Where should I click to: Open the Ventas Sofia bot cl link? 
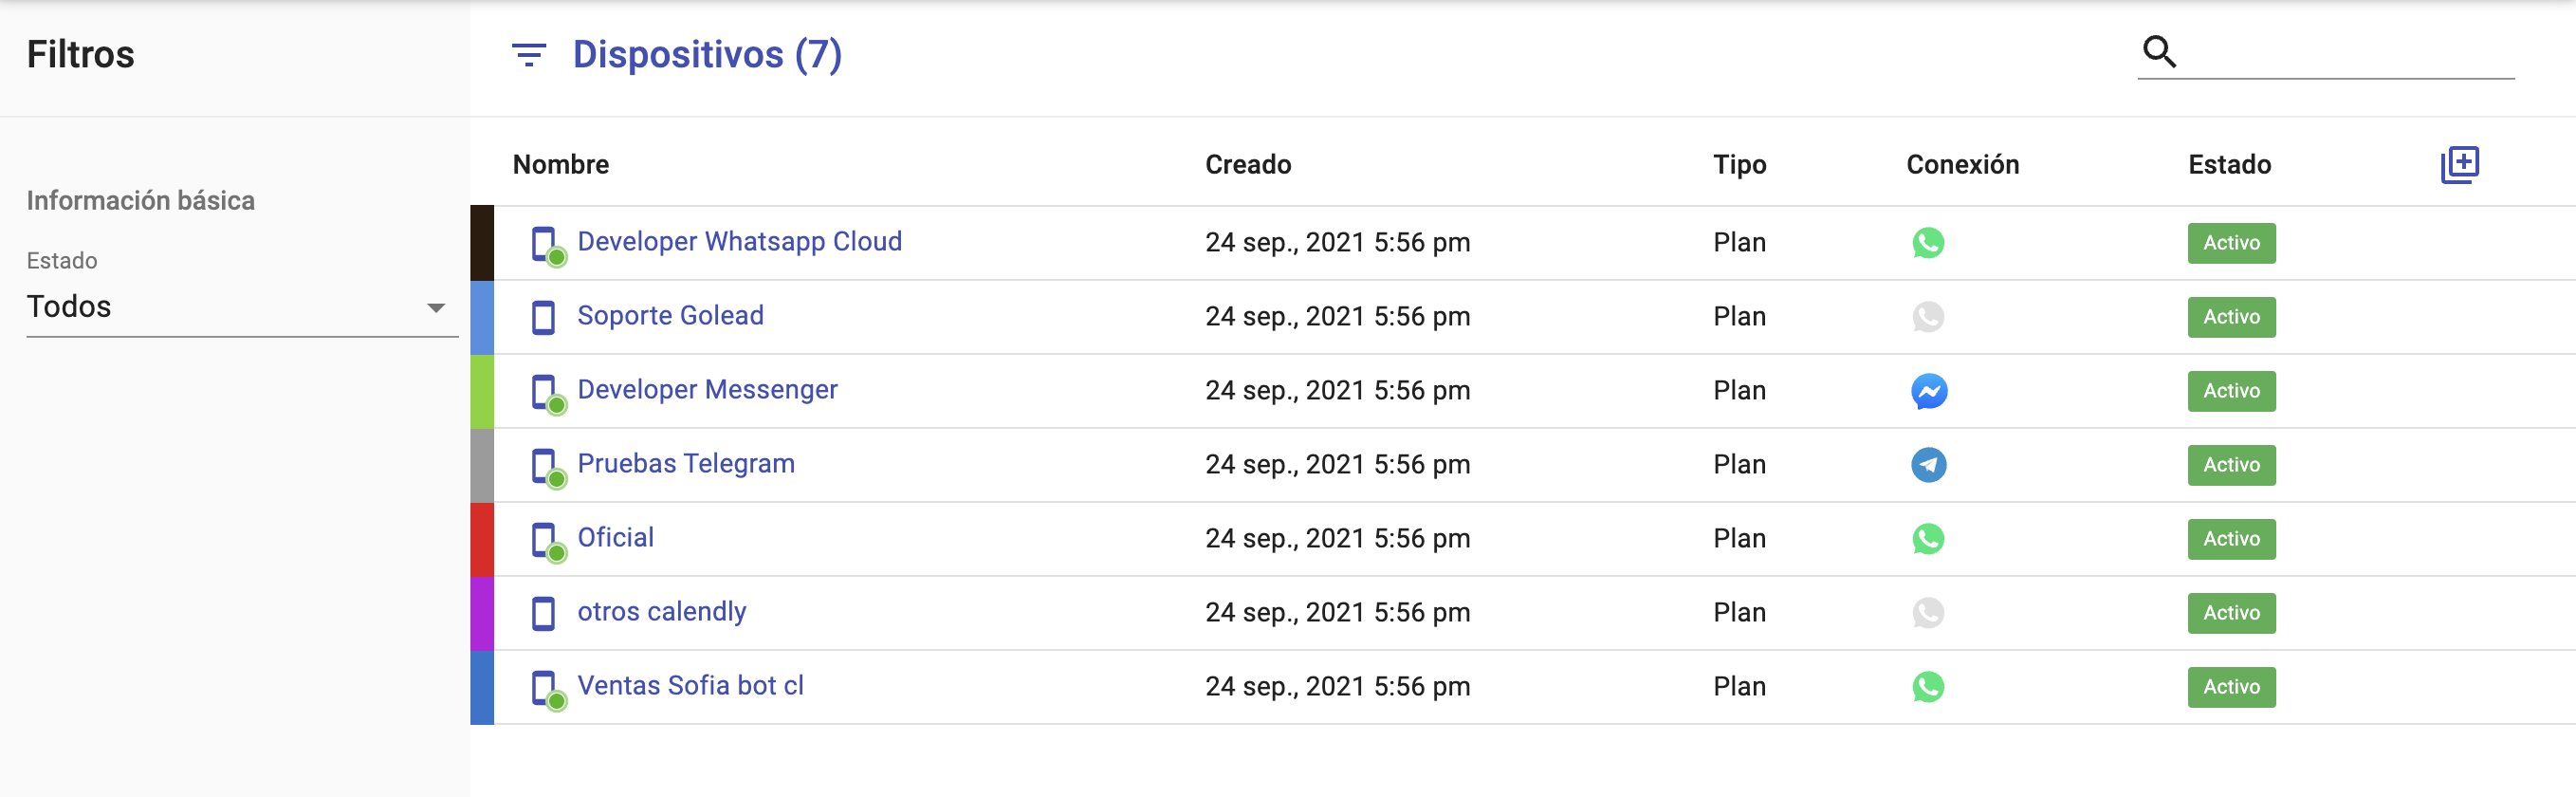pos(690,686)
